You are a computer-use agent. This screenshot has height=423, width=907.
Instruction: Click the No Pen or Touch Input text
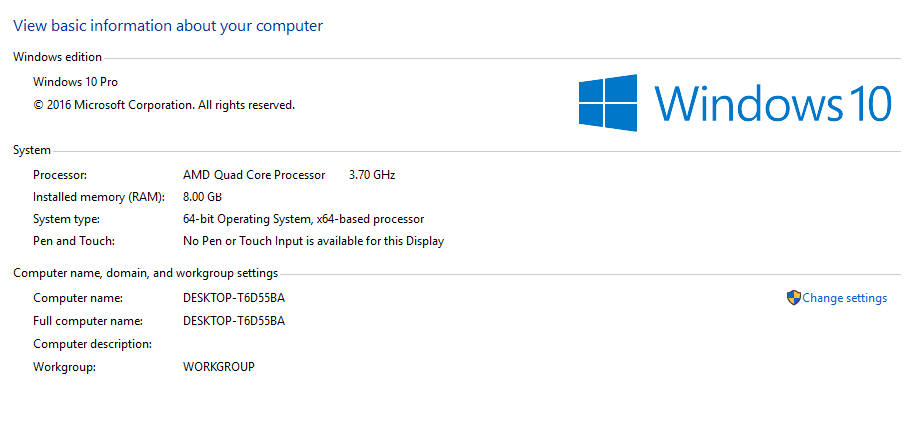313,241
